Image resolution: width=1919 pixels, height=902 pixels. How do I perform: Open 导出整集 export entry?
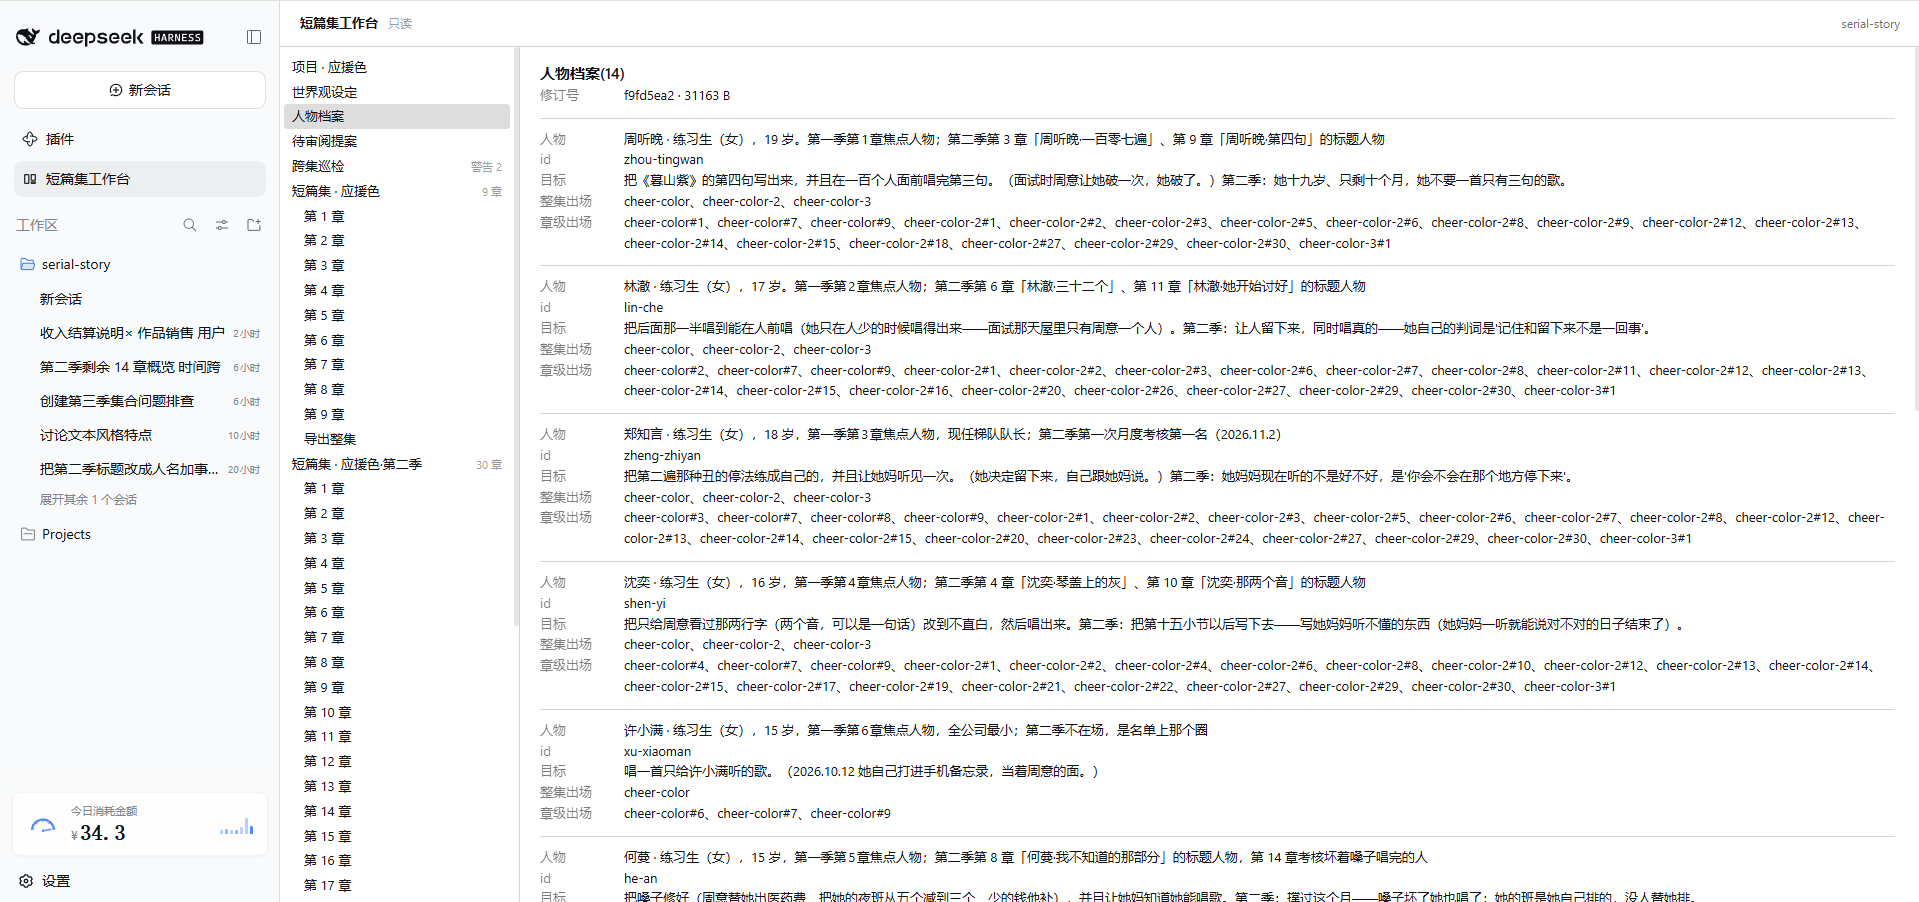tap(397, 439)
